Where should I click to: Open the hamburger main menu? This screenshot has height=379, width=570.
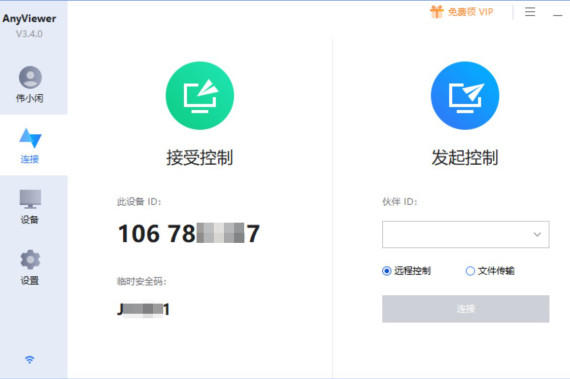[530, 12]
